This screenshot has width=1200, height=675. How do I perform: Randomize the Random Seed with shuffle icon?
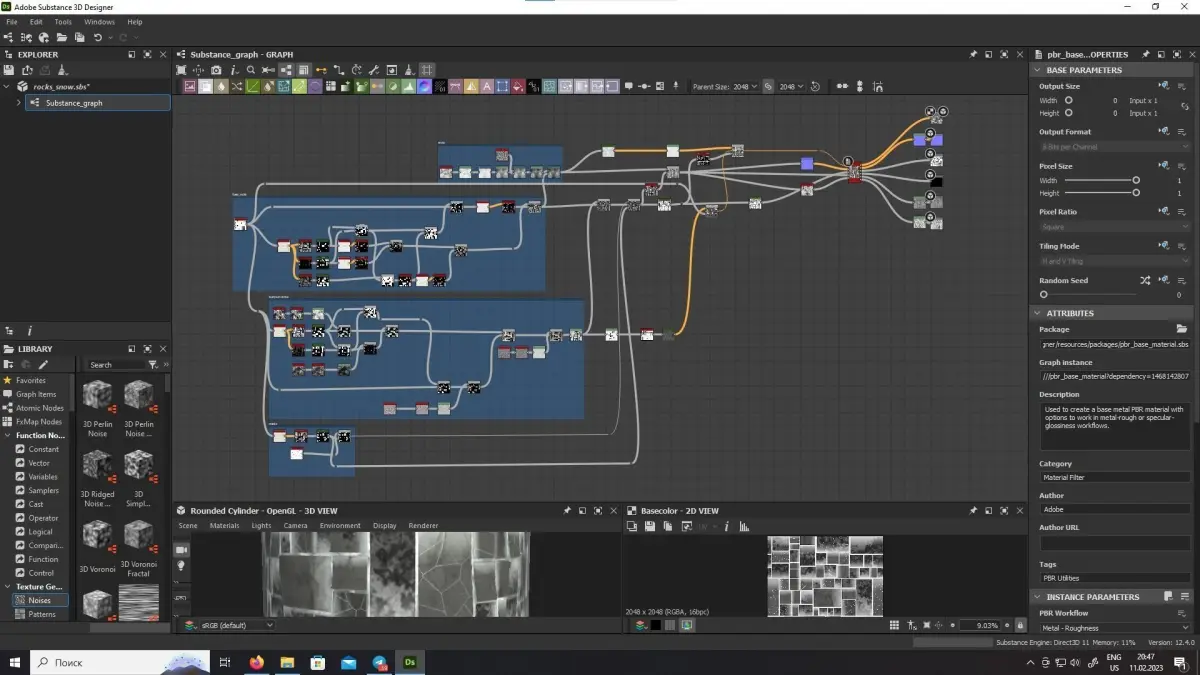click(x=1145, y=281)
